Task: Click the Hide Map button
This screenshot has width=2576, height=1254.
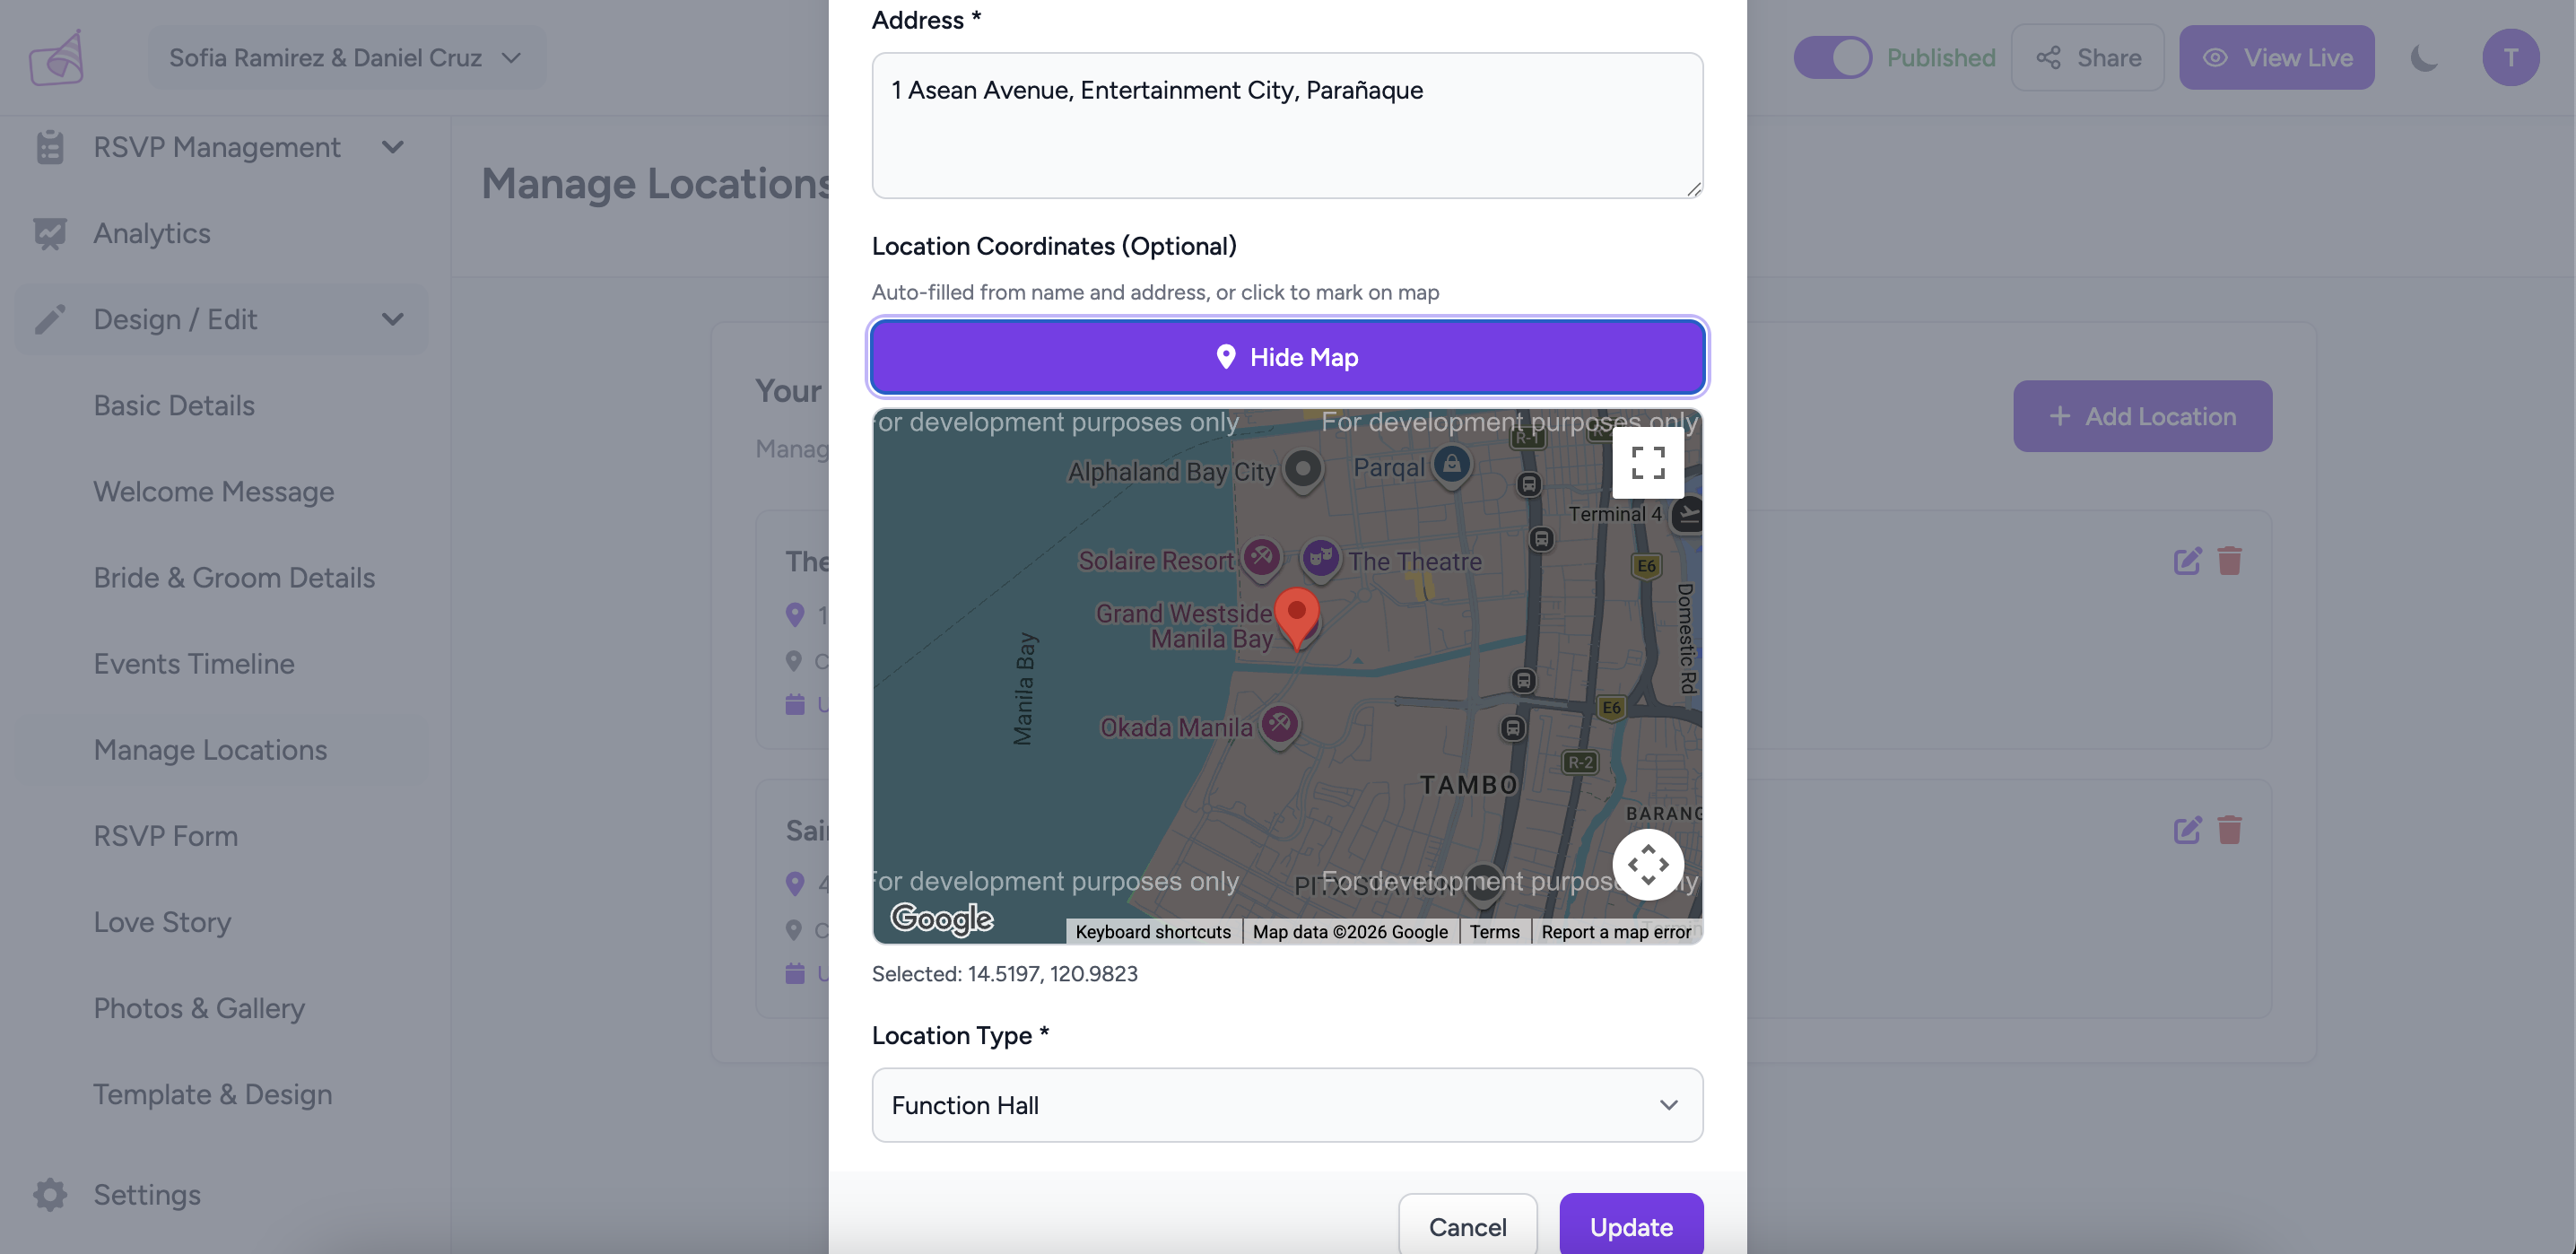Action: point(1287,356)
